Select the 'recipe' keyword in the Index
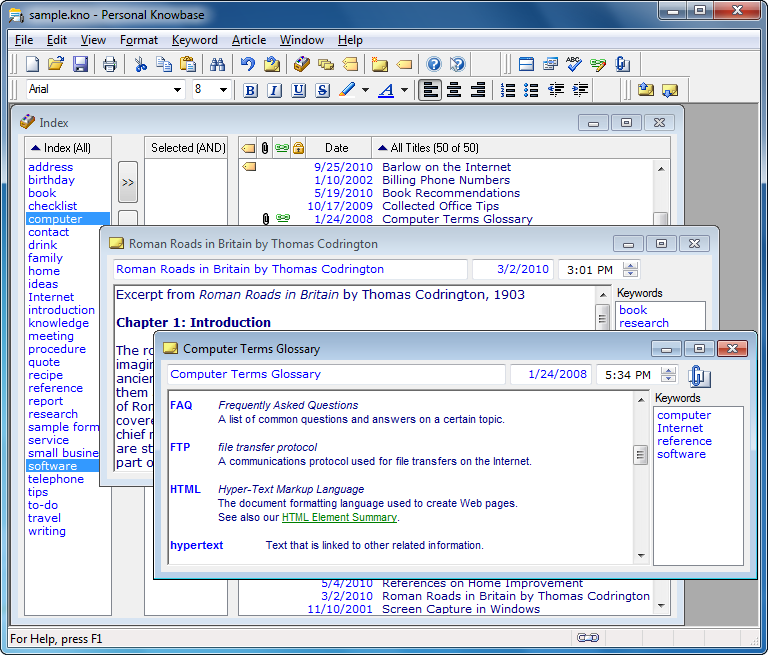 [x=45, y=375]
